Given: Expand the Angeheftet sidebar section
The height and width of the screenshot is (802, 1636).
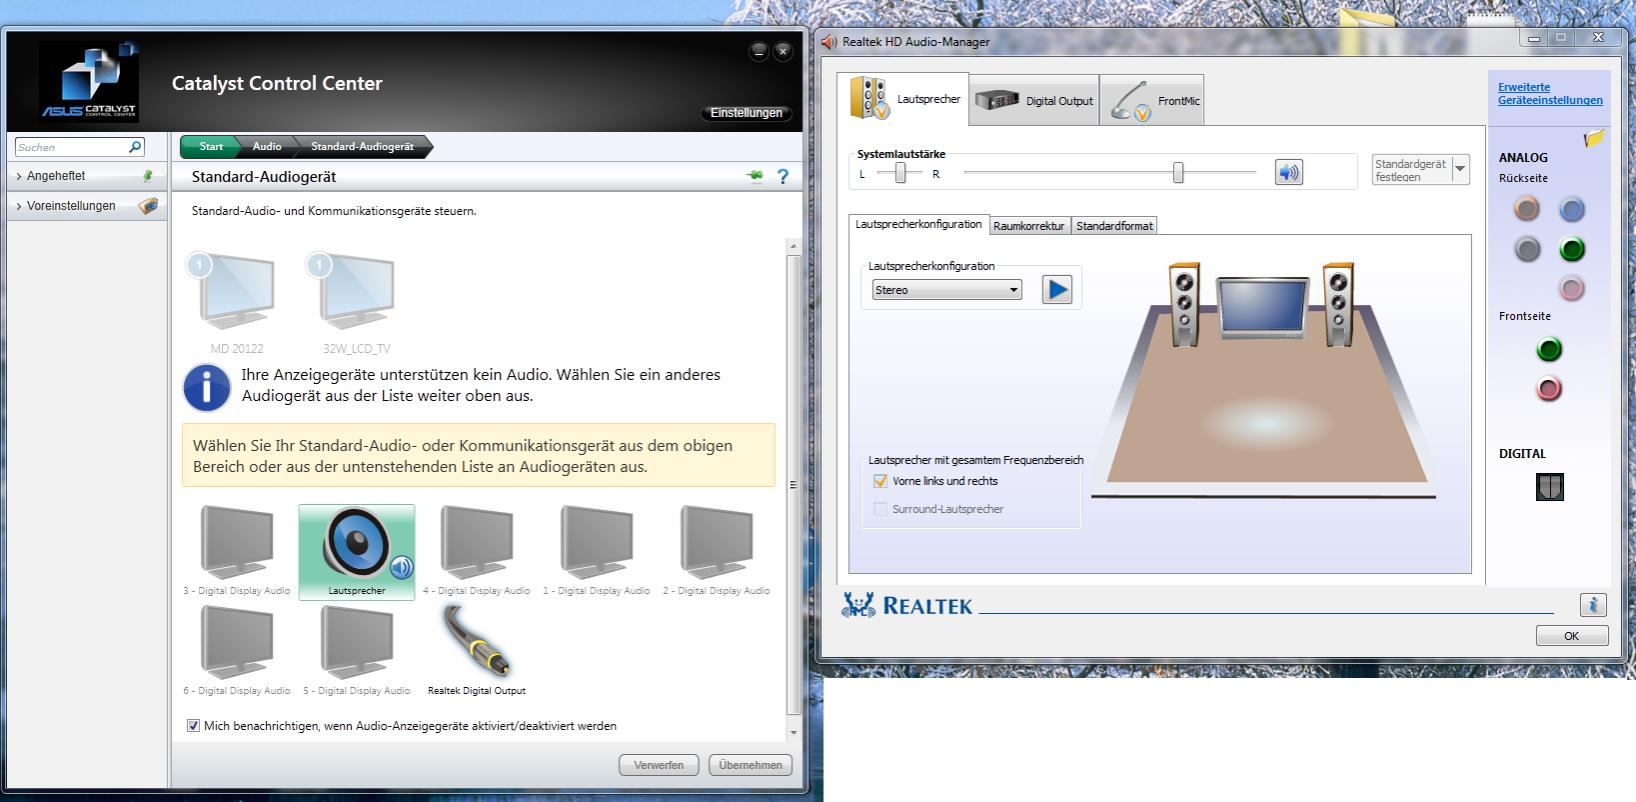Looking at the screenshot, I should pyautogui.click(x=87, y=176).
